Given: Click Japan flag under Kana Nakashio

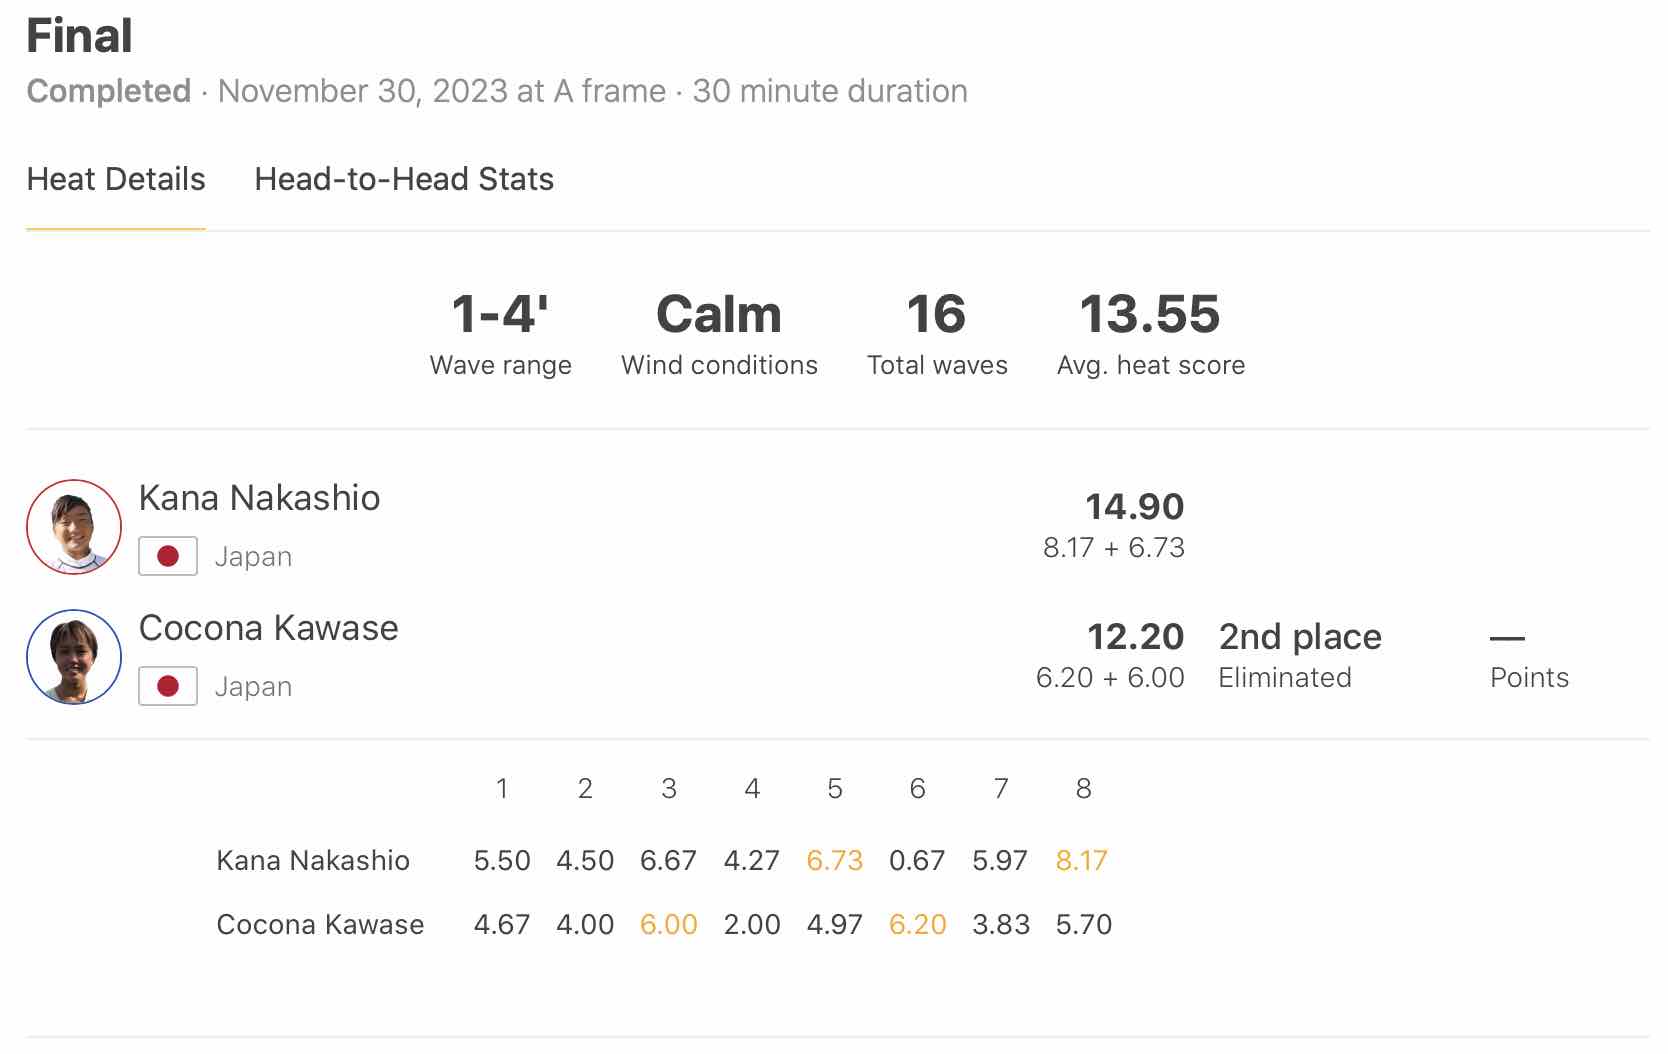Looking at the screenshot, I should 168,557.
